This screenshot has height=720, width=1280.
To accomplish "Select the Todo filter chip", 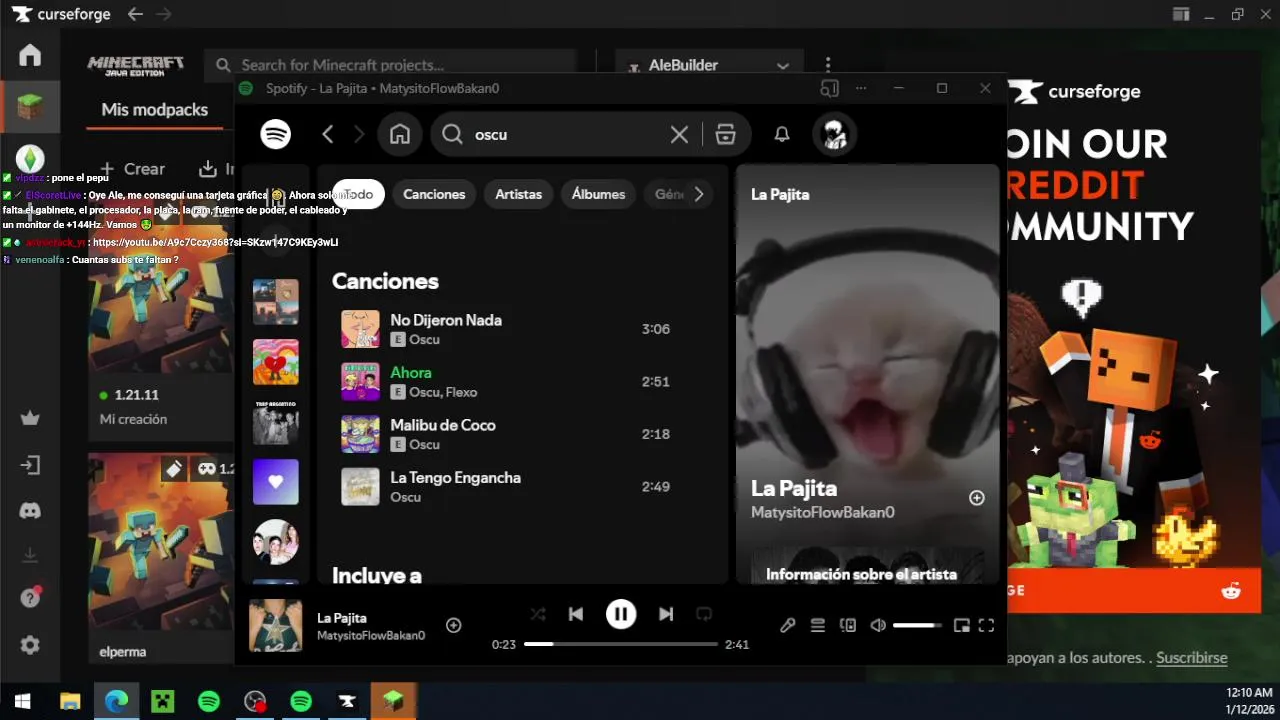I will coord(359,194).
